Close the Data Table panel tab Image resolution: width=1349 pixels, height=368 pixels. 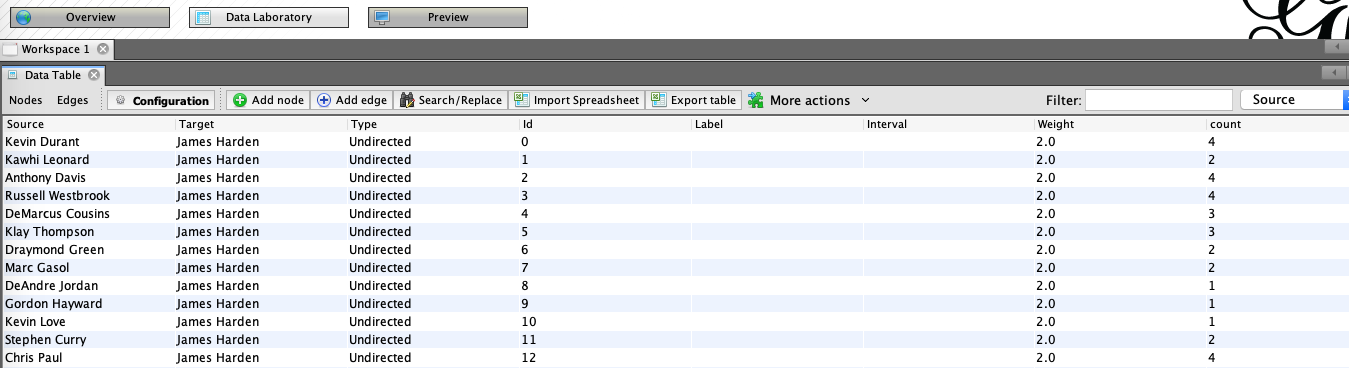(x=94, y=75)
